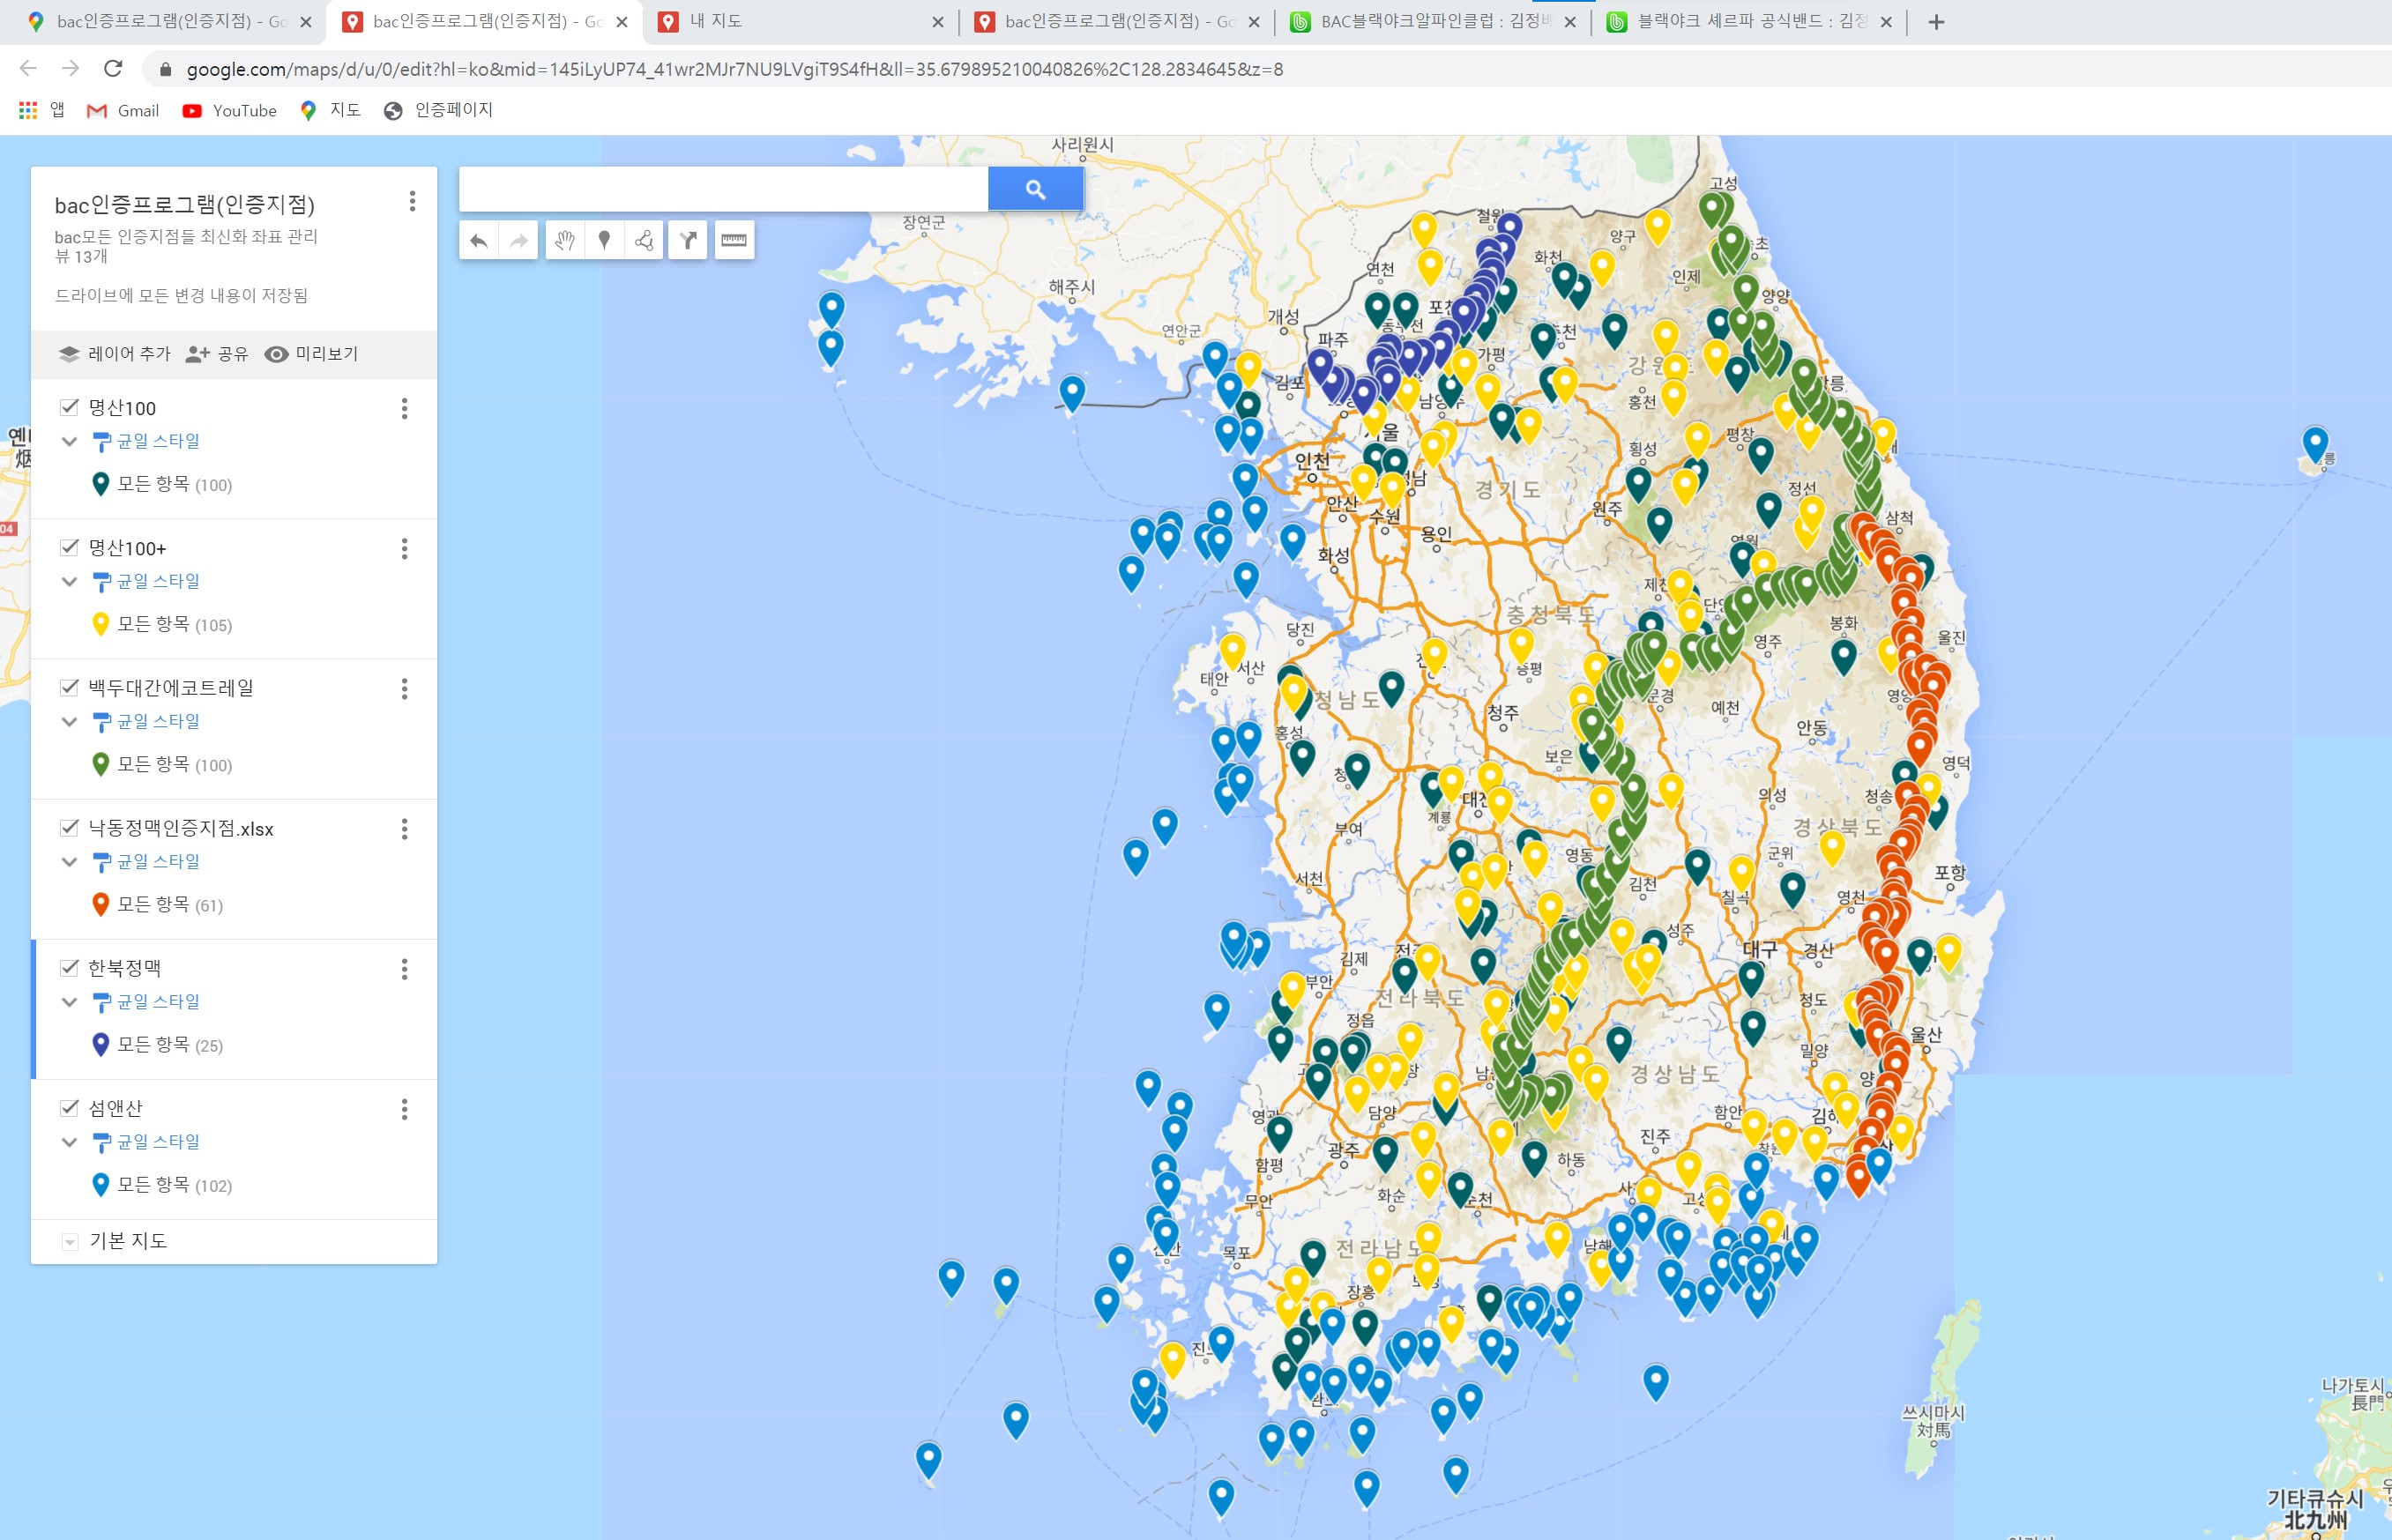Viewport: 2392px width, 1540px height.
Task: Click 균일 스타일 under 한북정맥 layer
Action: click(158, 1001)
